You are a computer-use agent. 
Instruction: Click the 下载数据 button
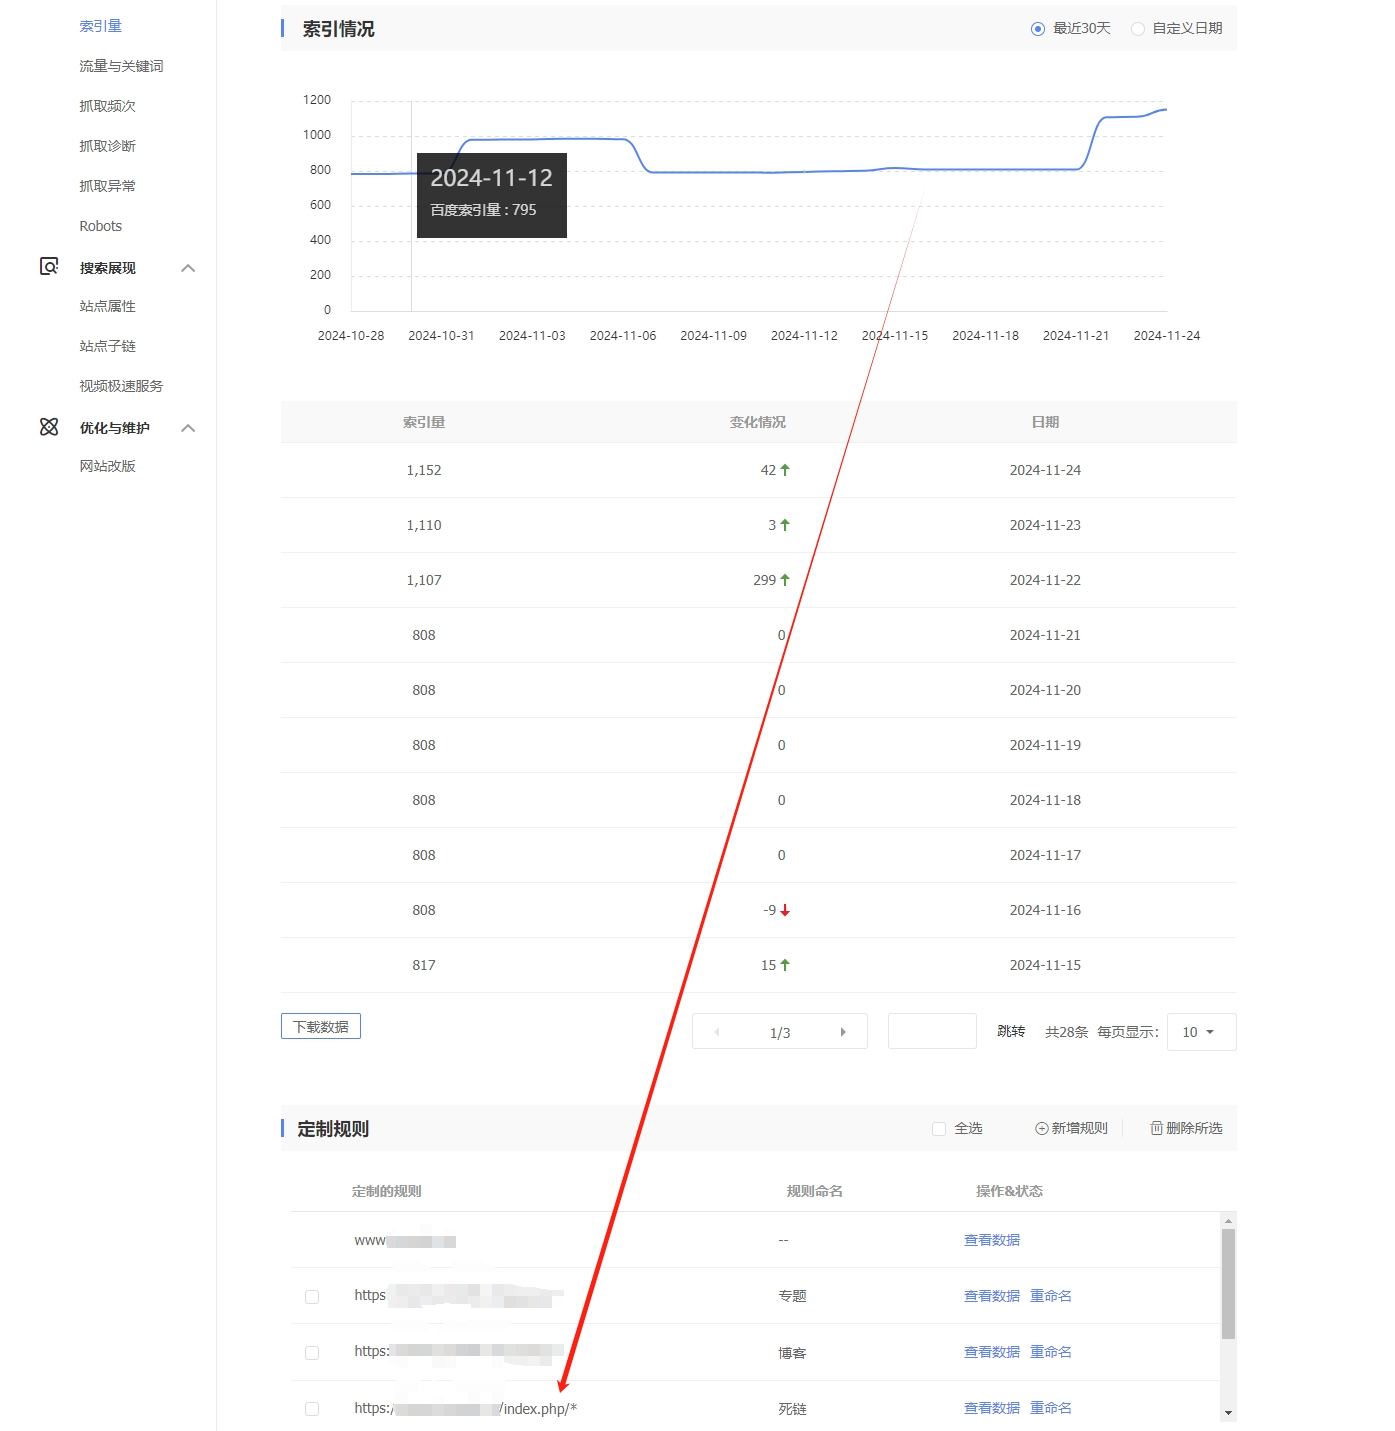click(x=321, y=1027)
